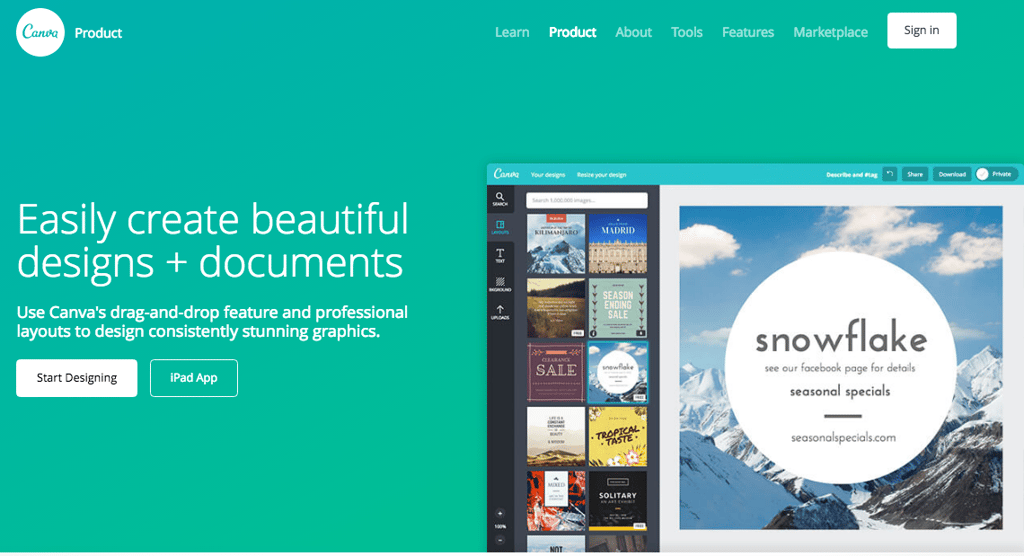Open the Features navigation item
Screen dimensions: 1024x556
[748, 32]
